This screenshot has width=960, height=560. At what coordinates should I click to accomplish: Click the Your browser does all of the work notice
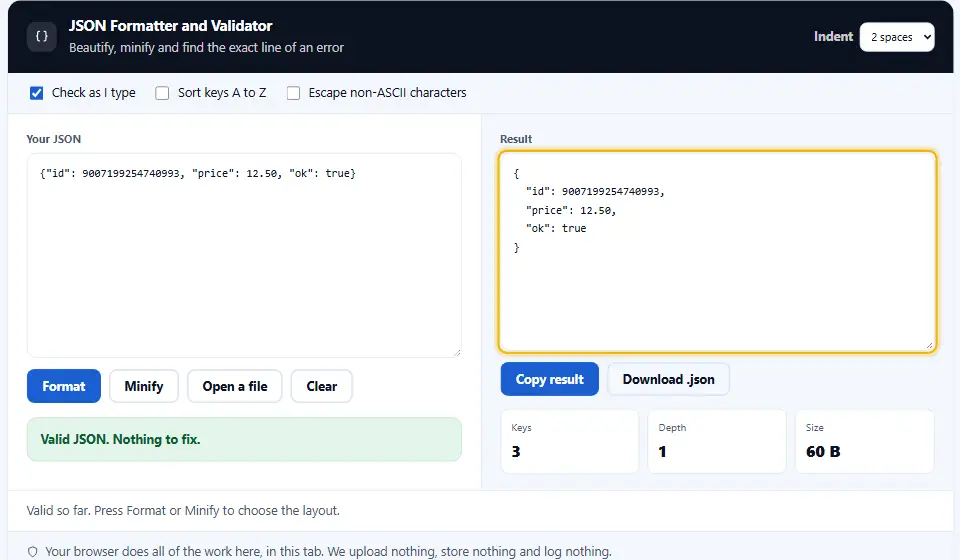tap(328, 551)
